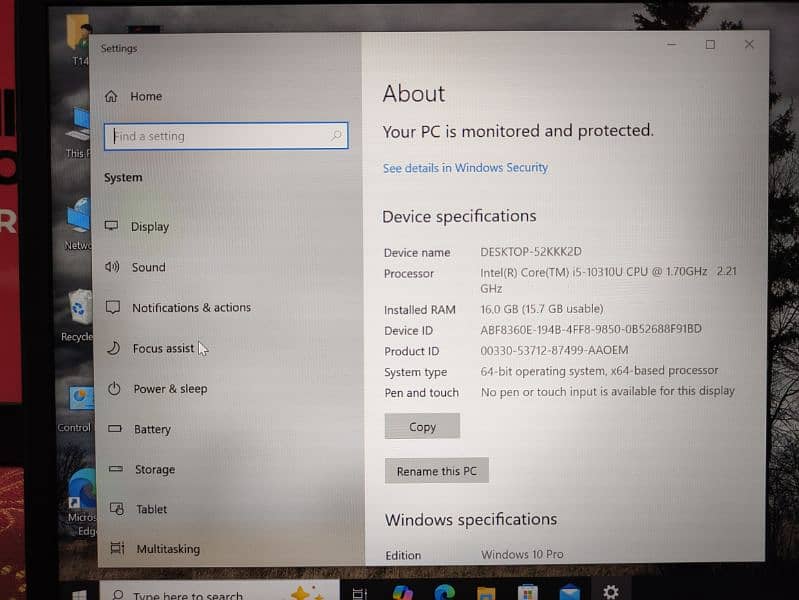This screenshot has height=600, width=799.
Task: Select Installed RAM value 16.0 GB
Action: tap(542, 308)
